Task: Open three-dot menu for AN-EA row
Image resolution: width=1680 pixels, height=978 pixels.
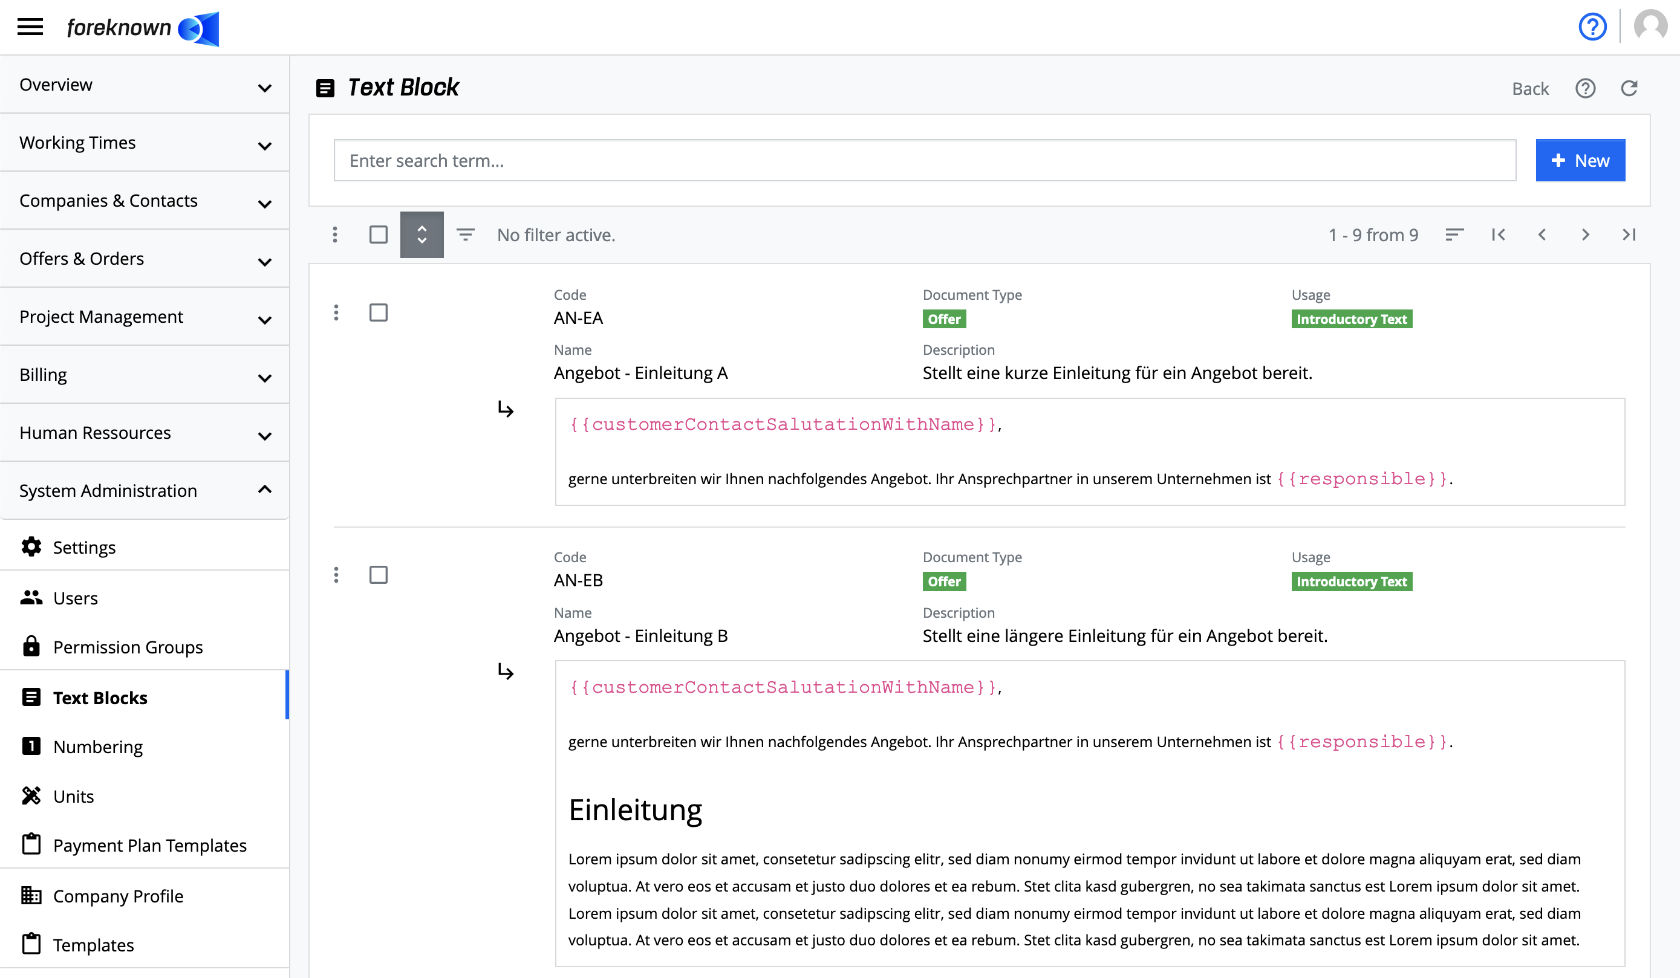Action: point(336,313)
